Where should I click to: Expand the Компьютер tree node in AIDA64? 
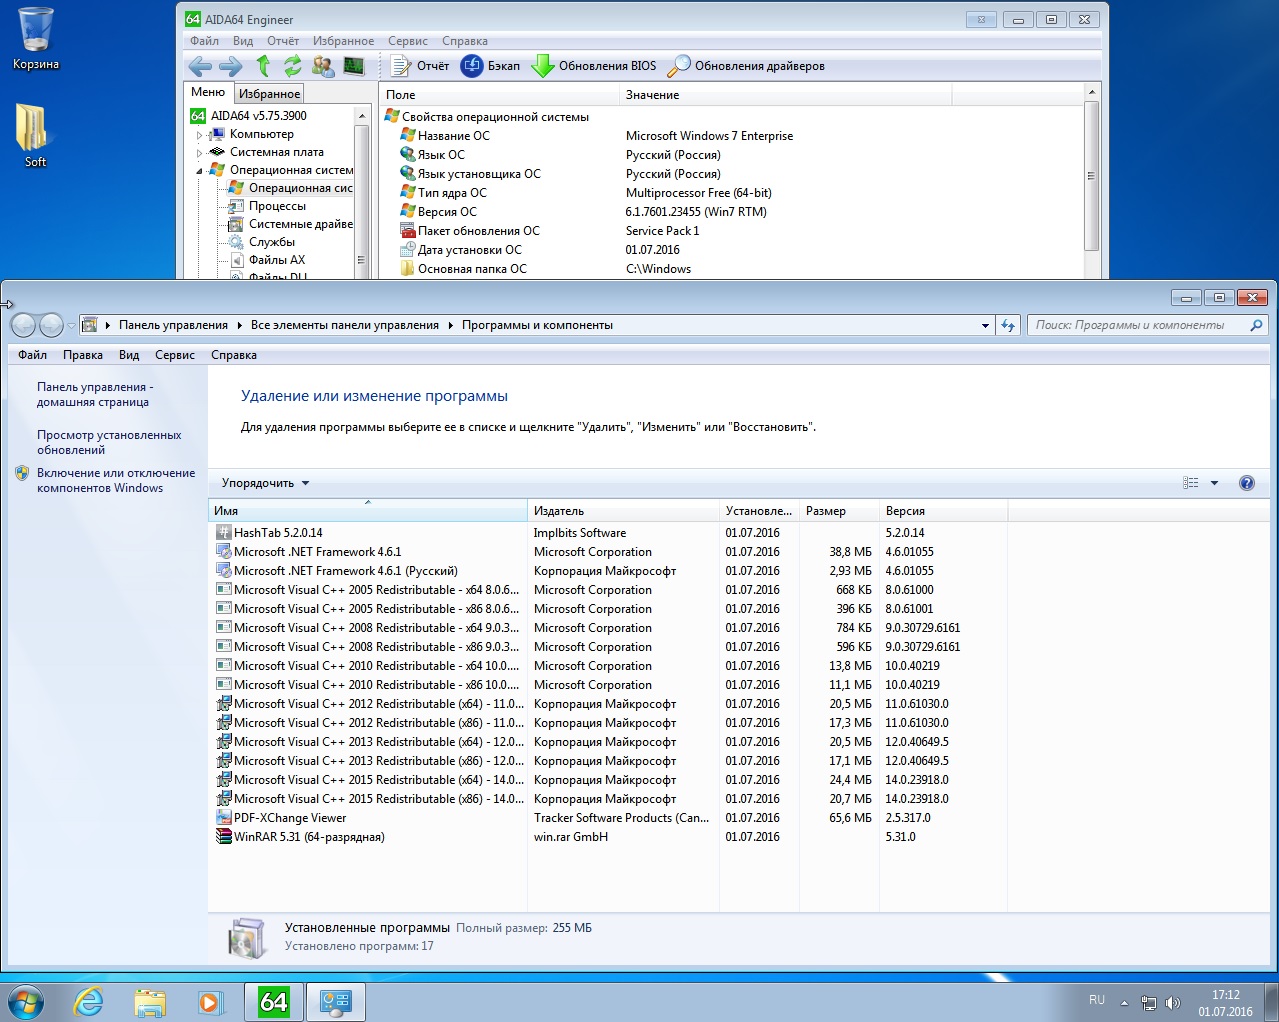(199, 135)
